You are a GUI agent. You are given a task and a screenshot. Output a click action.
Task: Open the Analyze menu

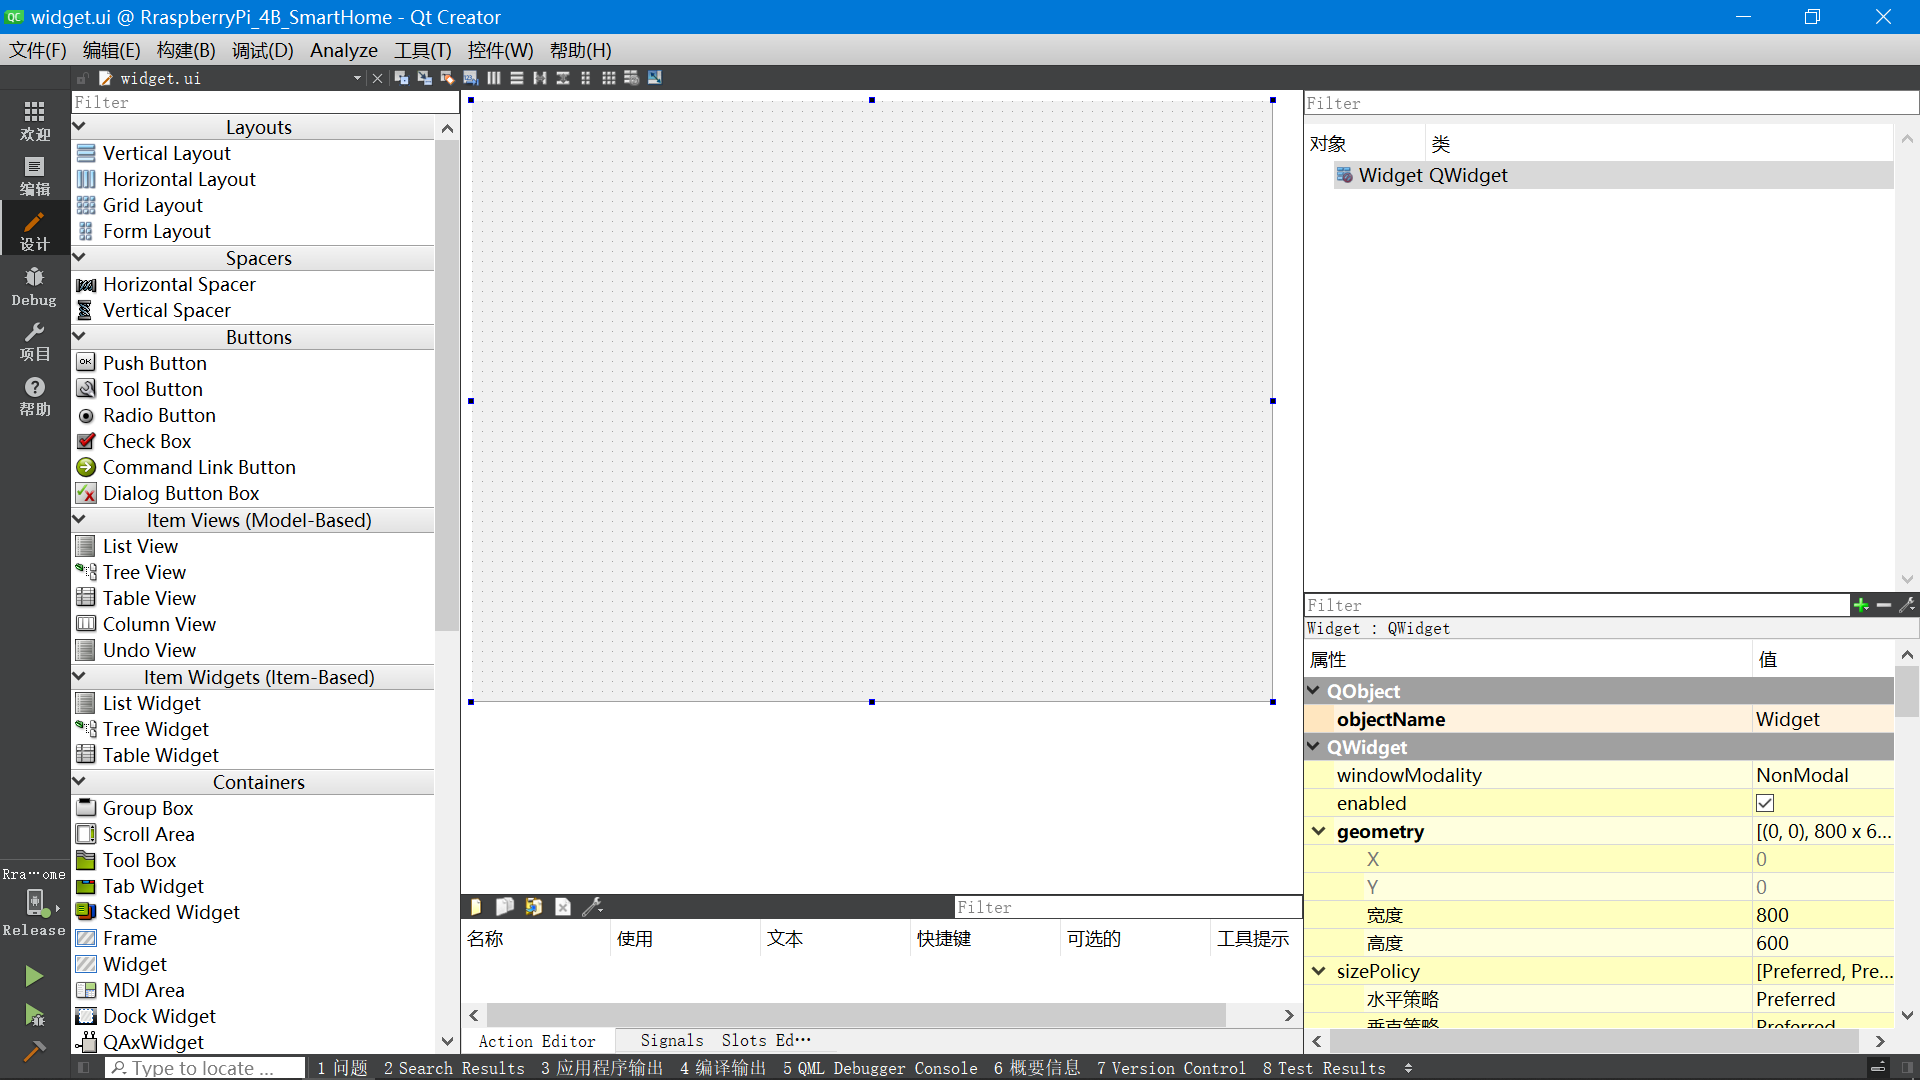coord(344,50)
